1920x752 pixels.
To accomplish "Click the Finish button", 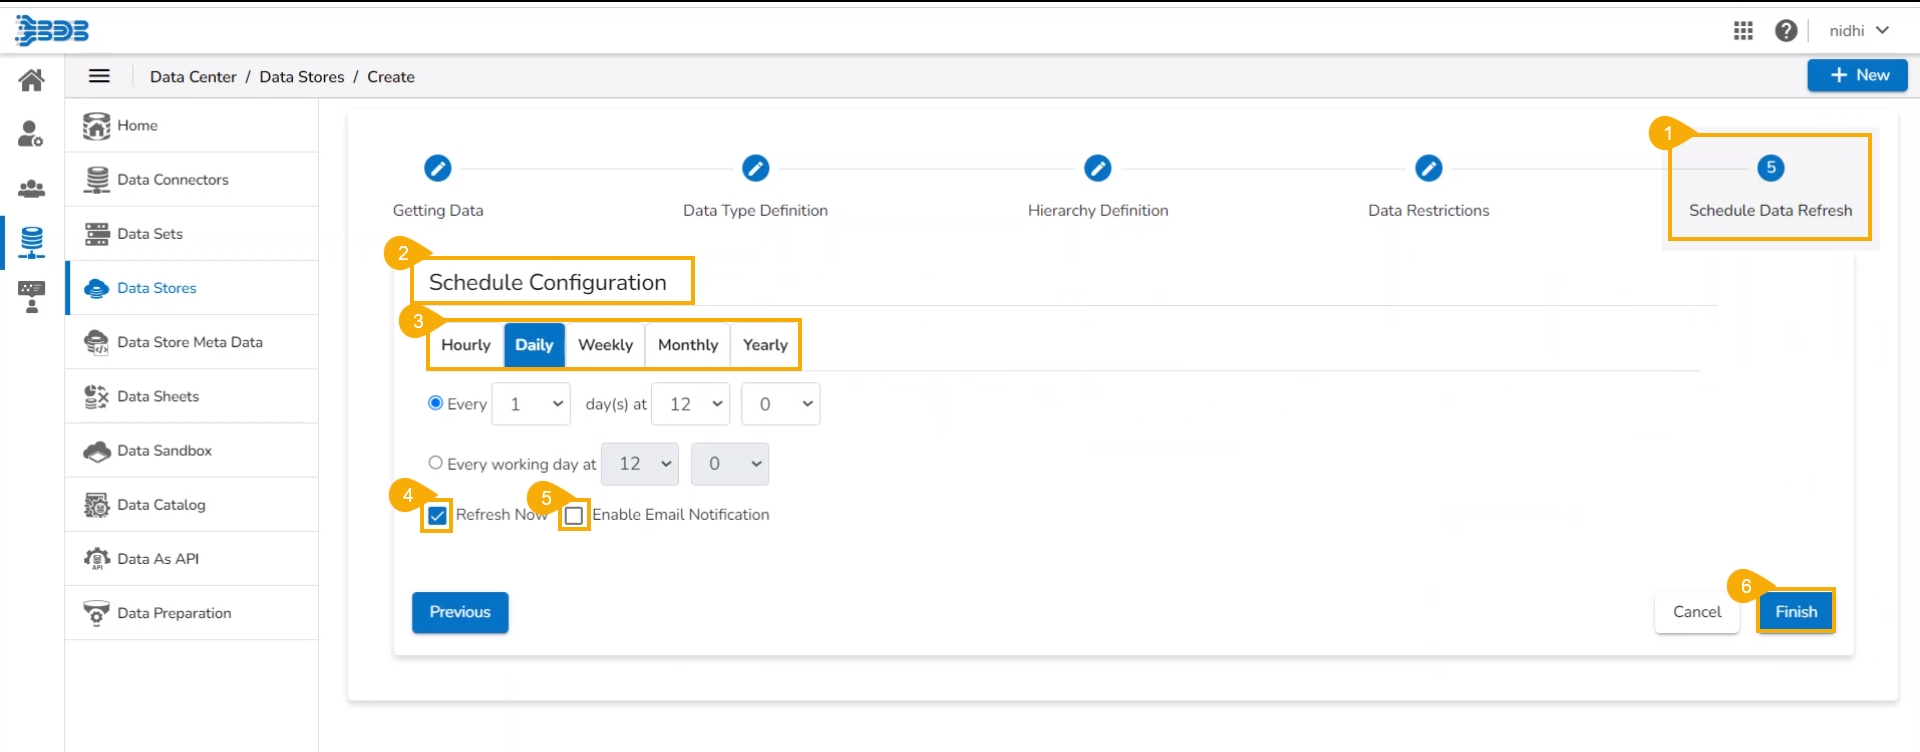I will pyautogui.click(x=1795, y=612).
